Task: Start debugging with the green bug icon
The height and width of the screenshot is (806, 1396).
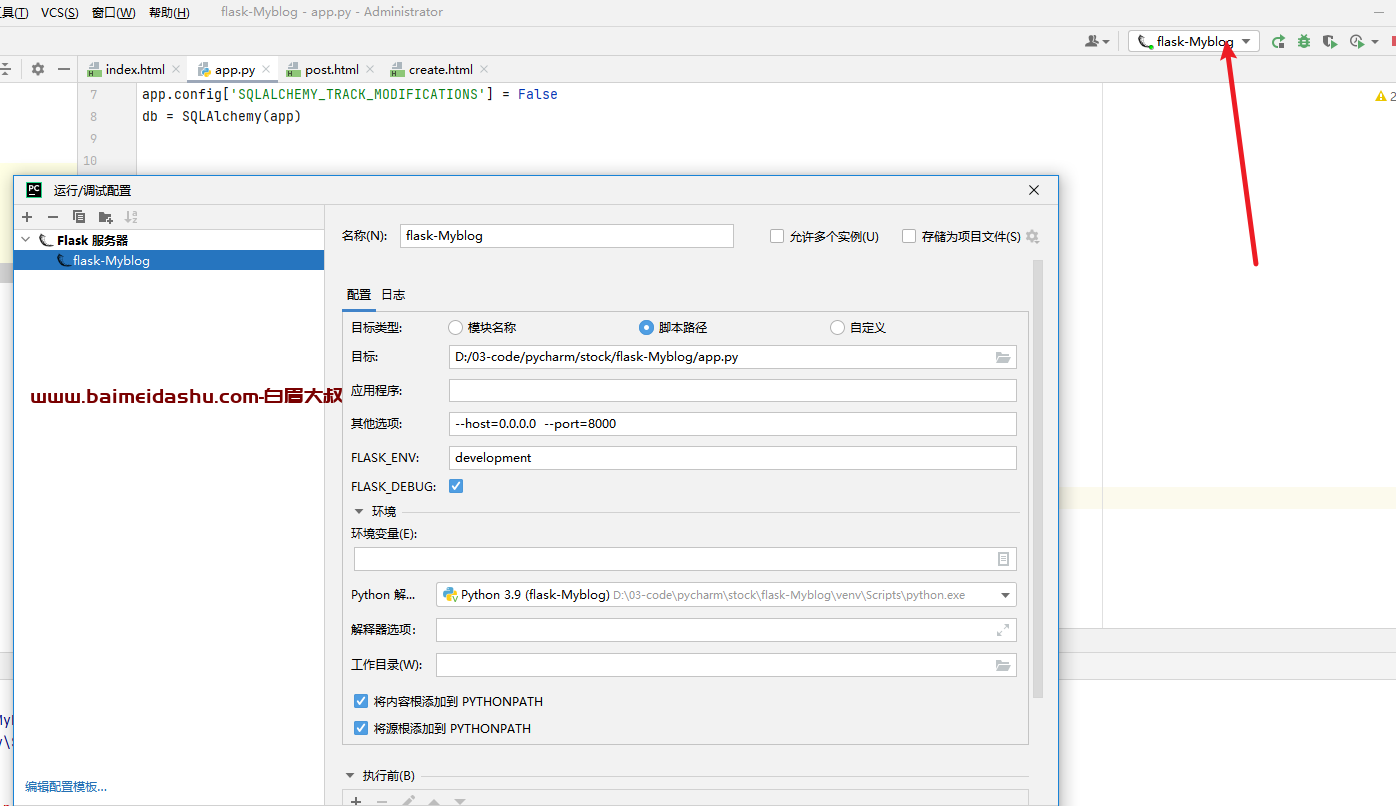Action: [1304, 41]
